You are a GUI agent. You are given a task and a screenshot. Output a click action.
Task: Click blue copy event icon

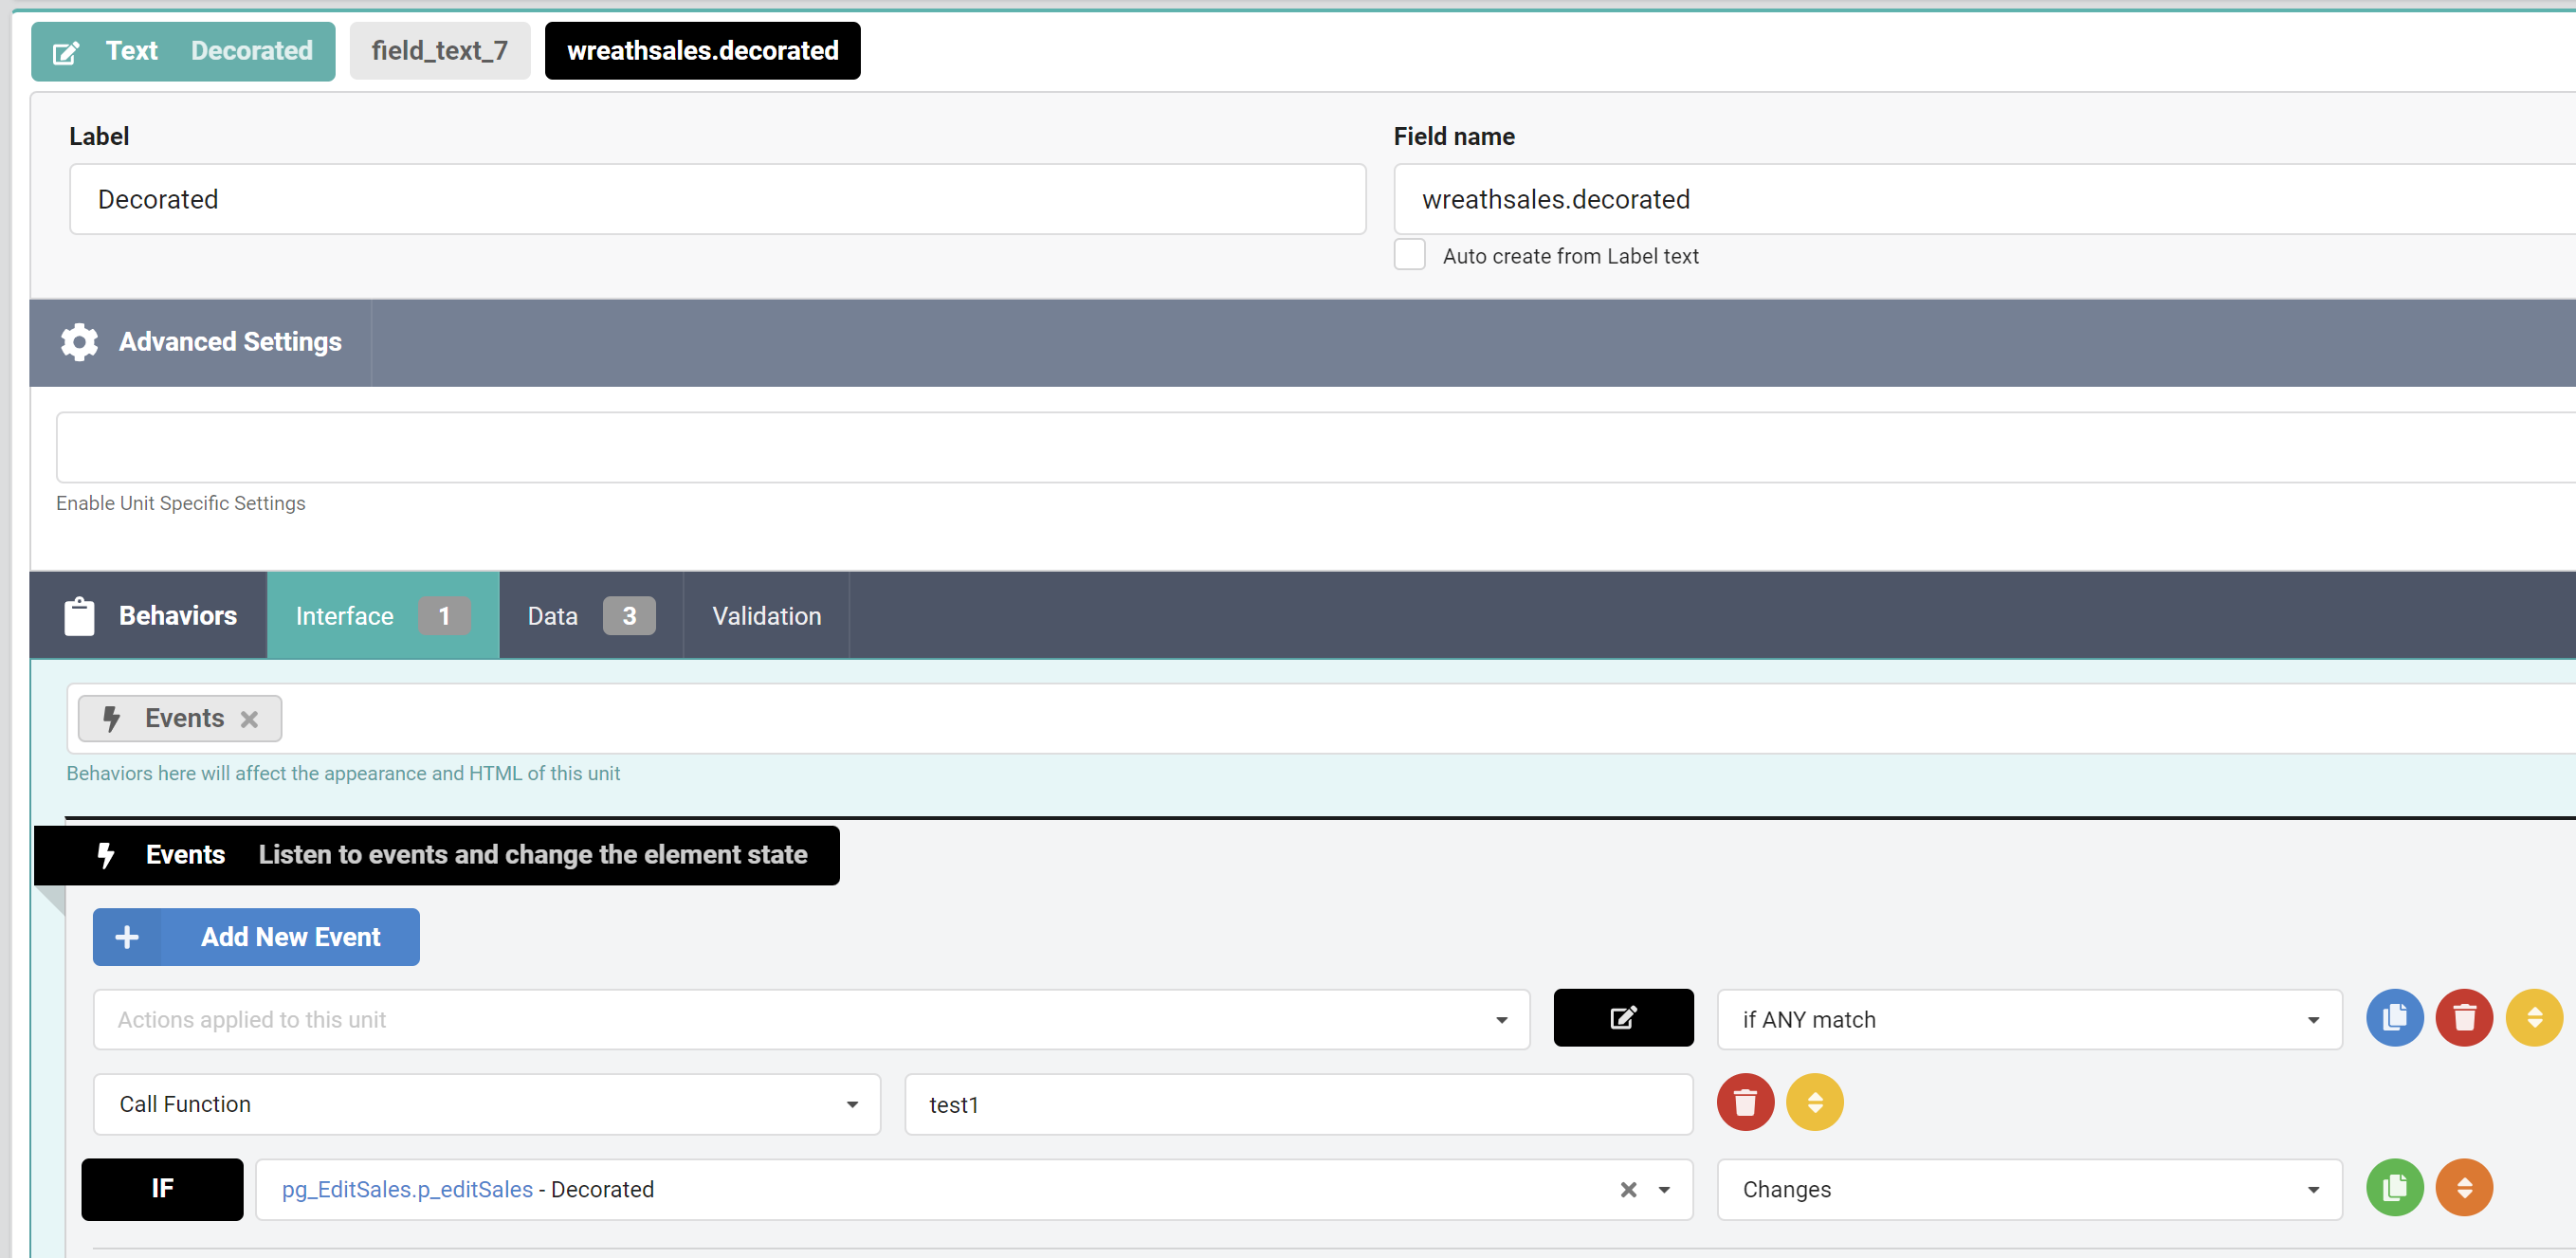(x=2394, y=1018)
